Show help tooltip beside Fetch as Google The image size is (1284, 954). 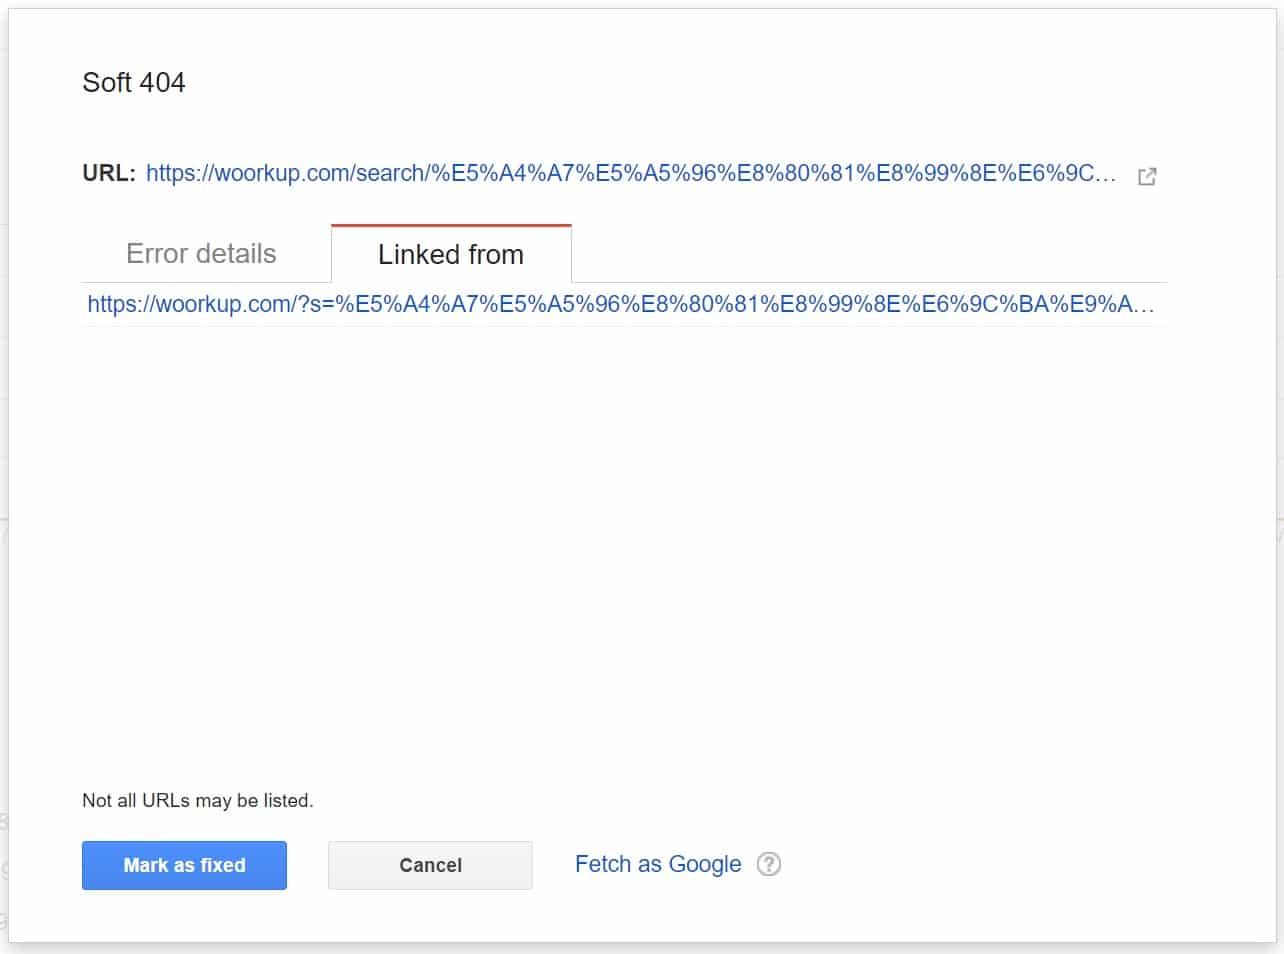768,864
